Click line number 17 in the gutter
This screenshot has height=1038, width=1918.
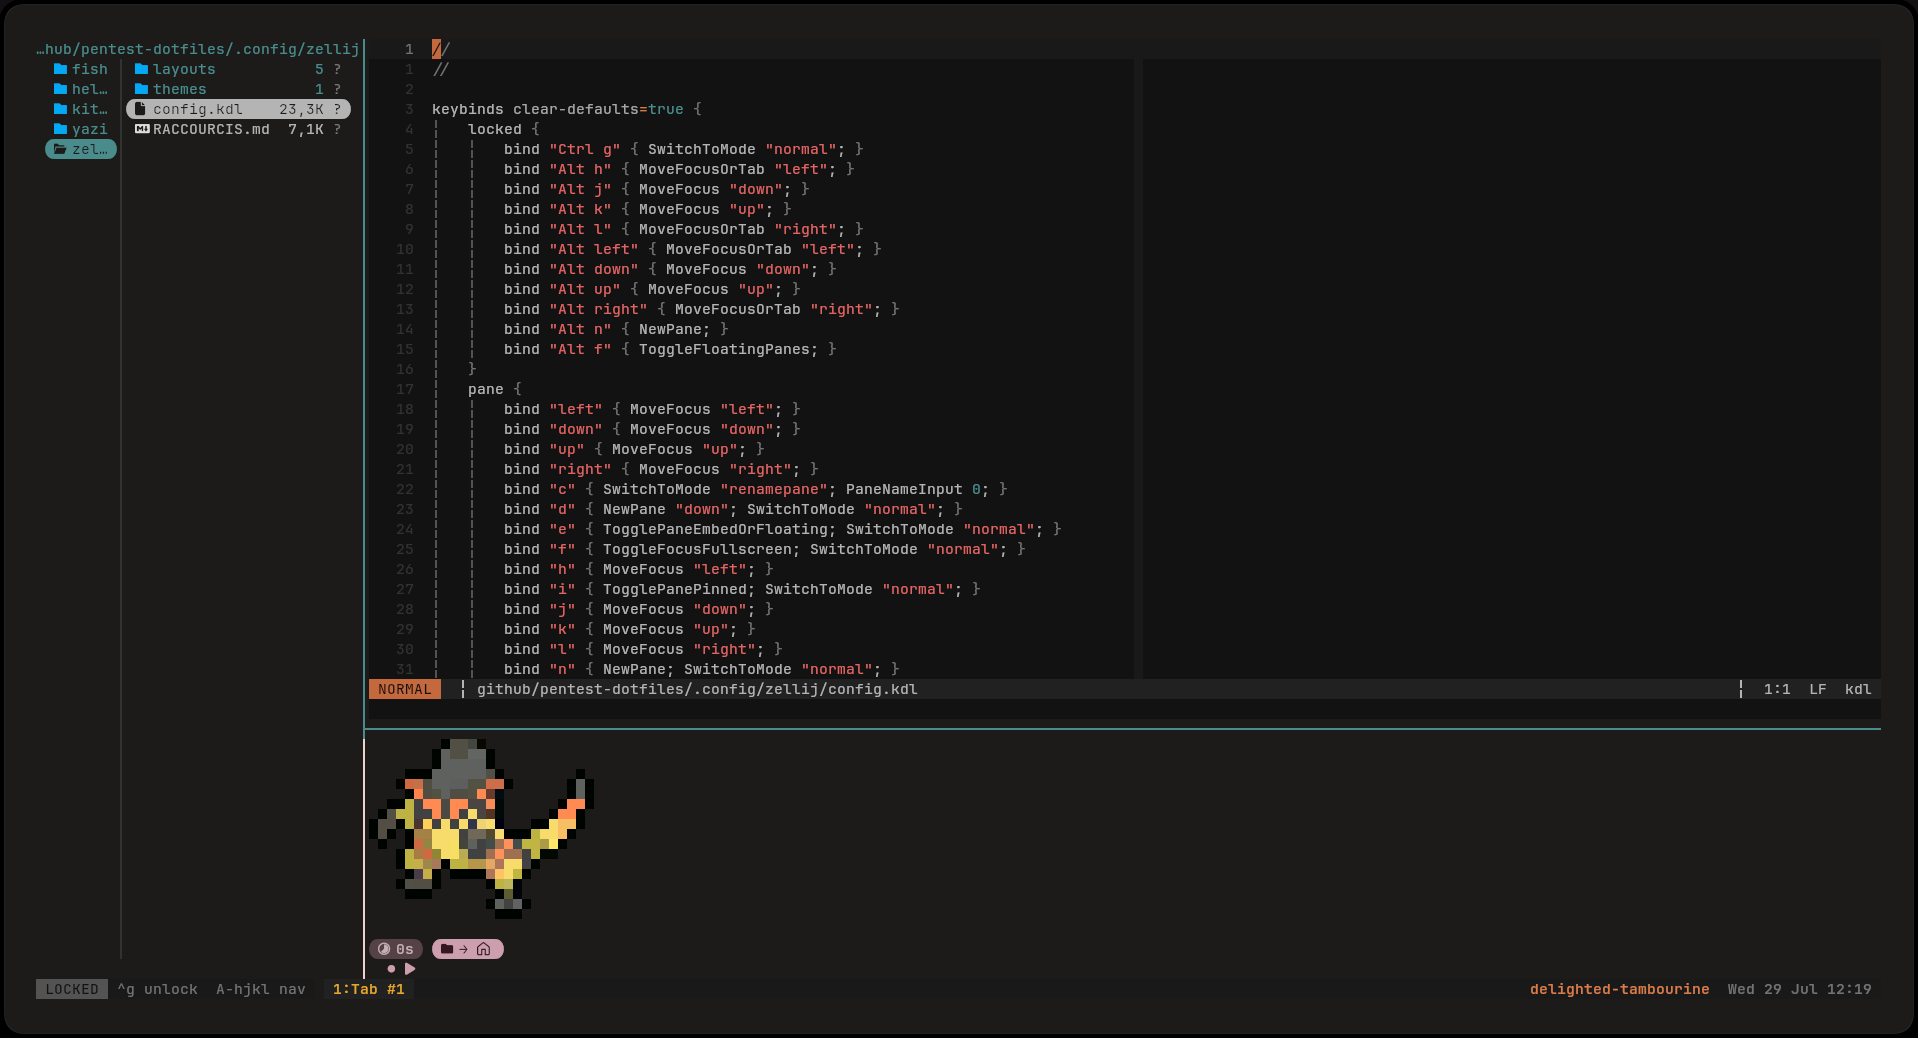click(405, 389)
